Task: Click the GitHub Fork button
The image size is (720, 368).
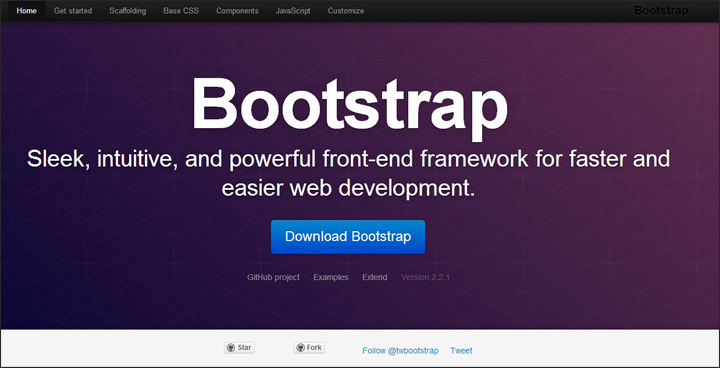Action: 309,348
